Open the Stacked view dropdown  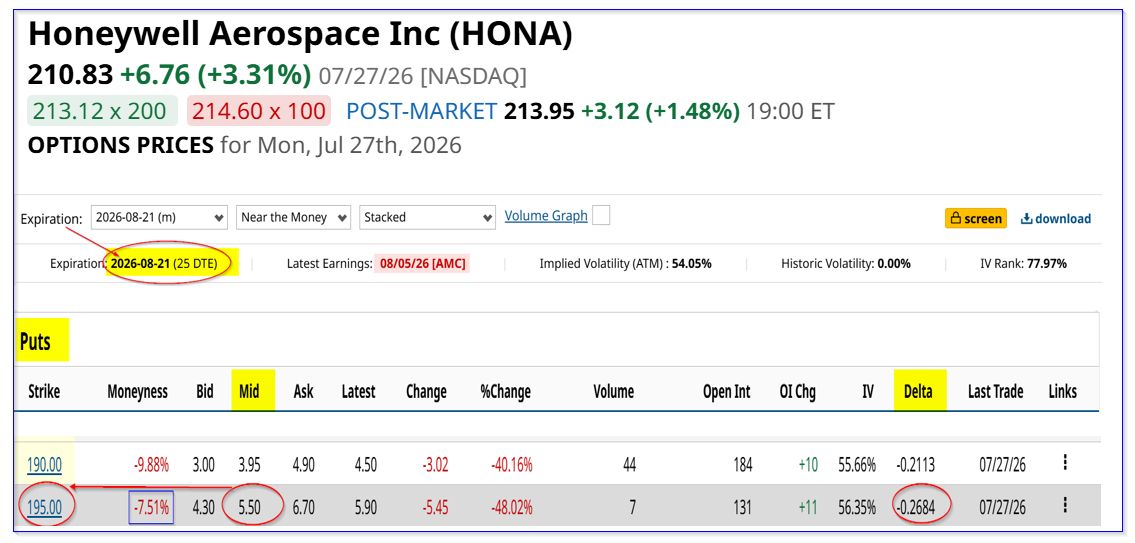(x=427, y=217)
